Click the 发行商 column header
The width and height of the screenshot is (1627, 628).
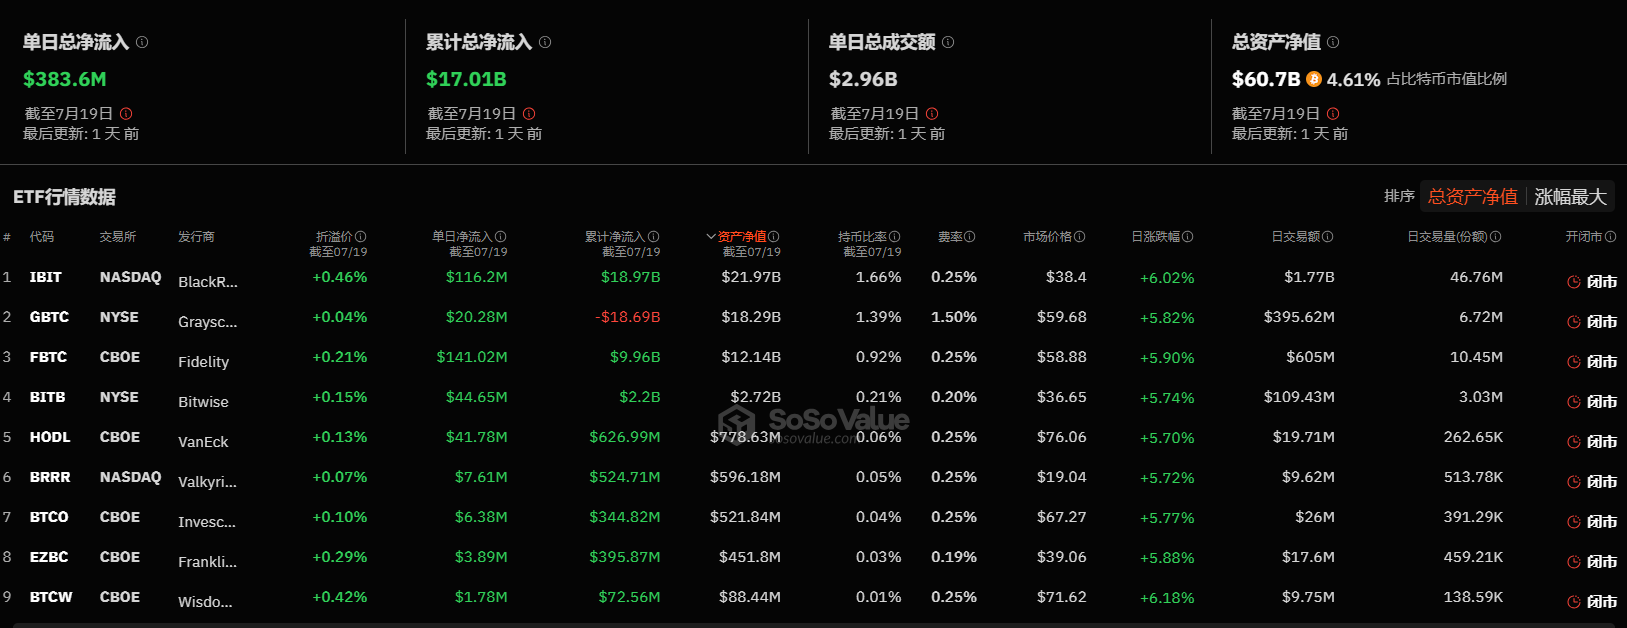pos(196,237)
